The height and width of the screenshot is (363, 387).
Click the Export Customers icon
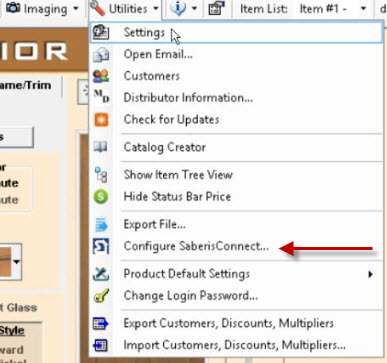point(101,323)
